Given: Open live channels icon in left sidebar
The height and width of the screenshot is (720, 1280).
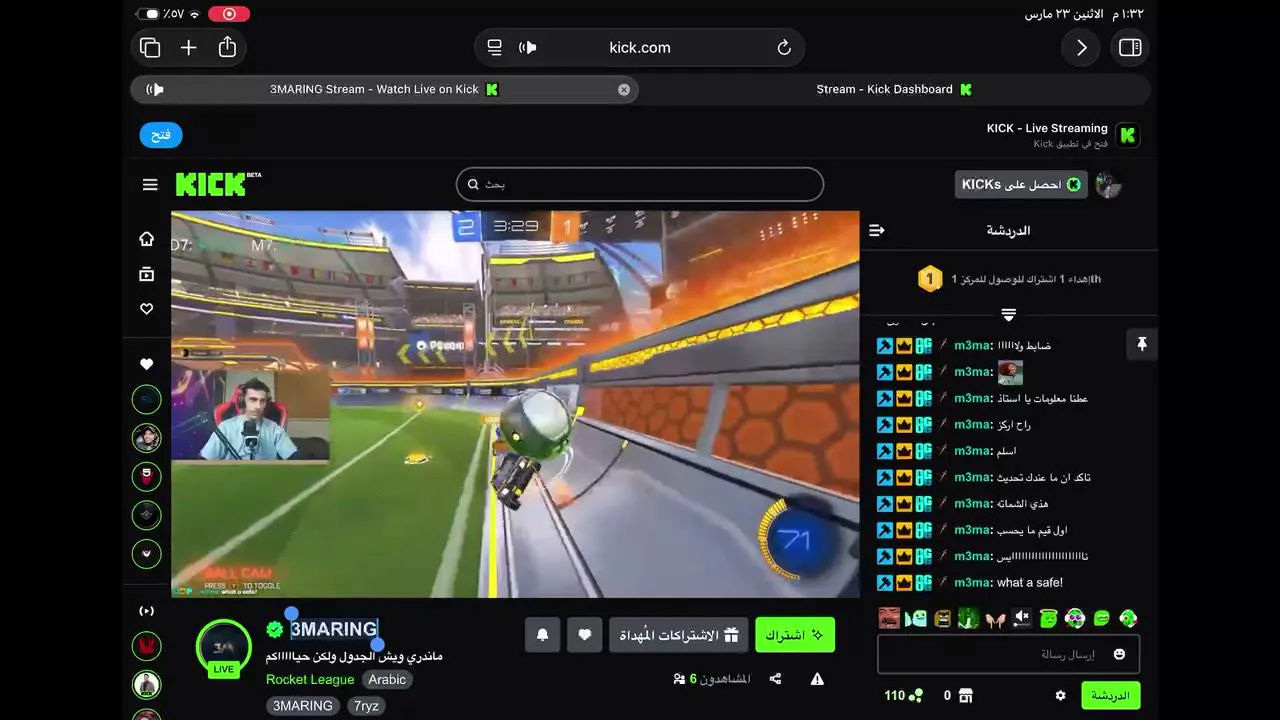Looking at the screenshot, I should 147,610.
